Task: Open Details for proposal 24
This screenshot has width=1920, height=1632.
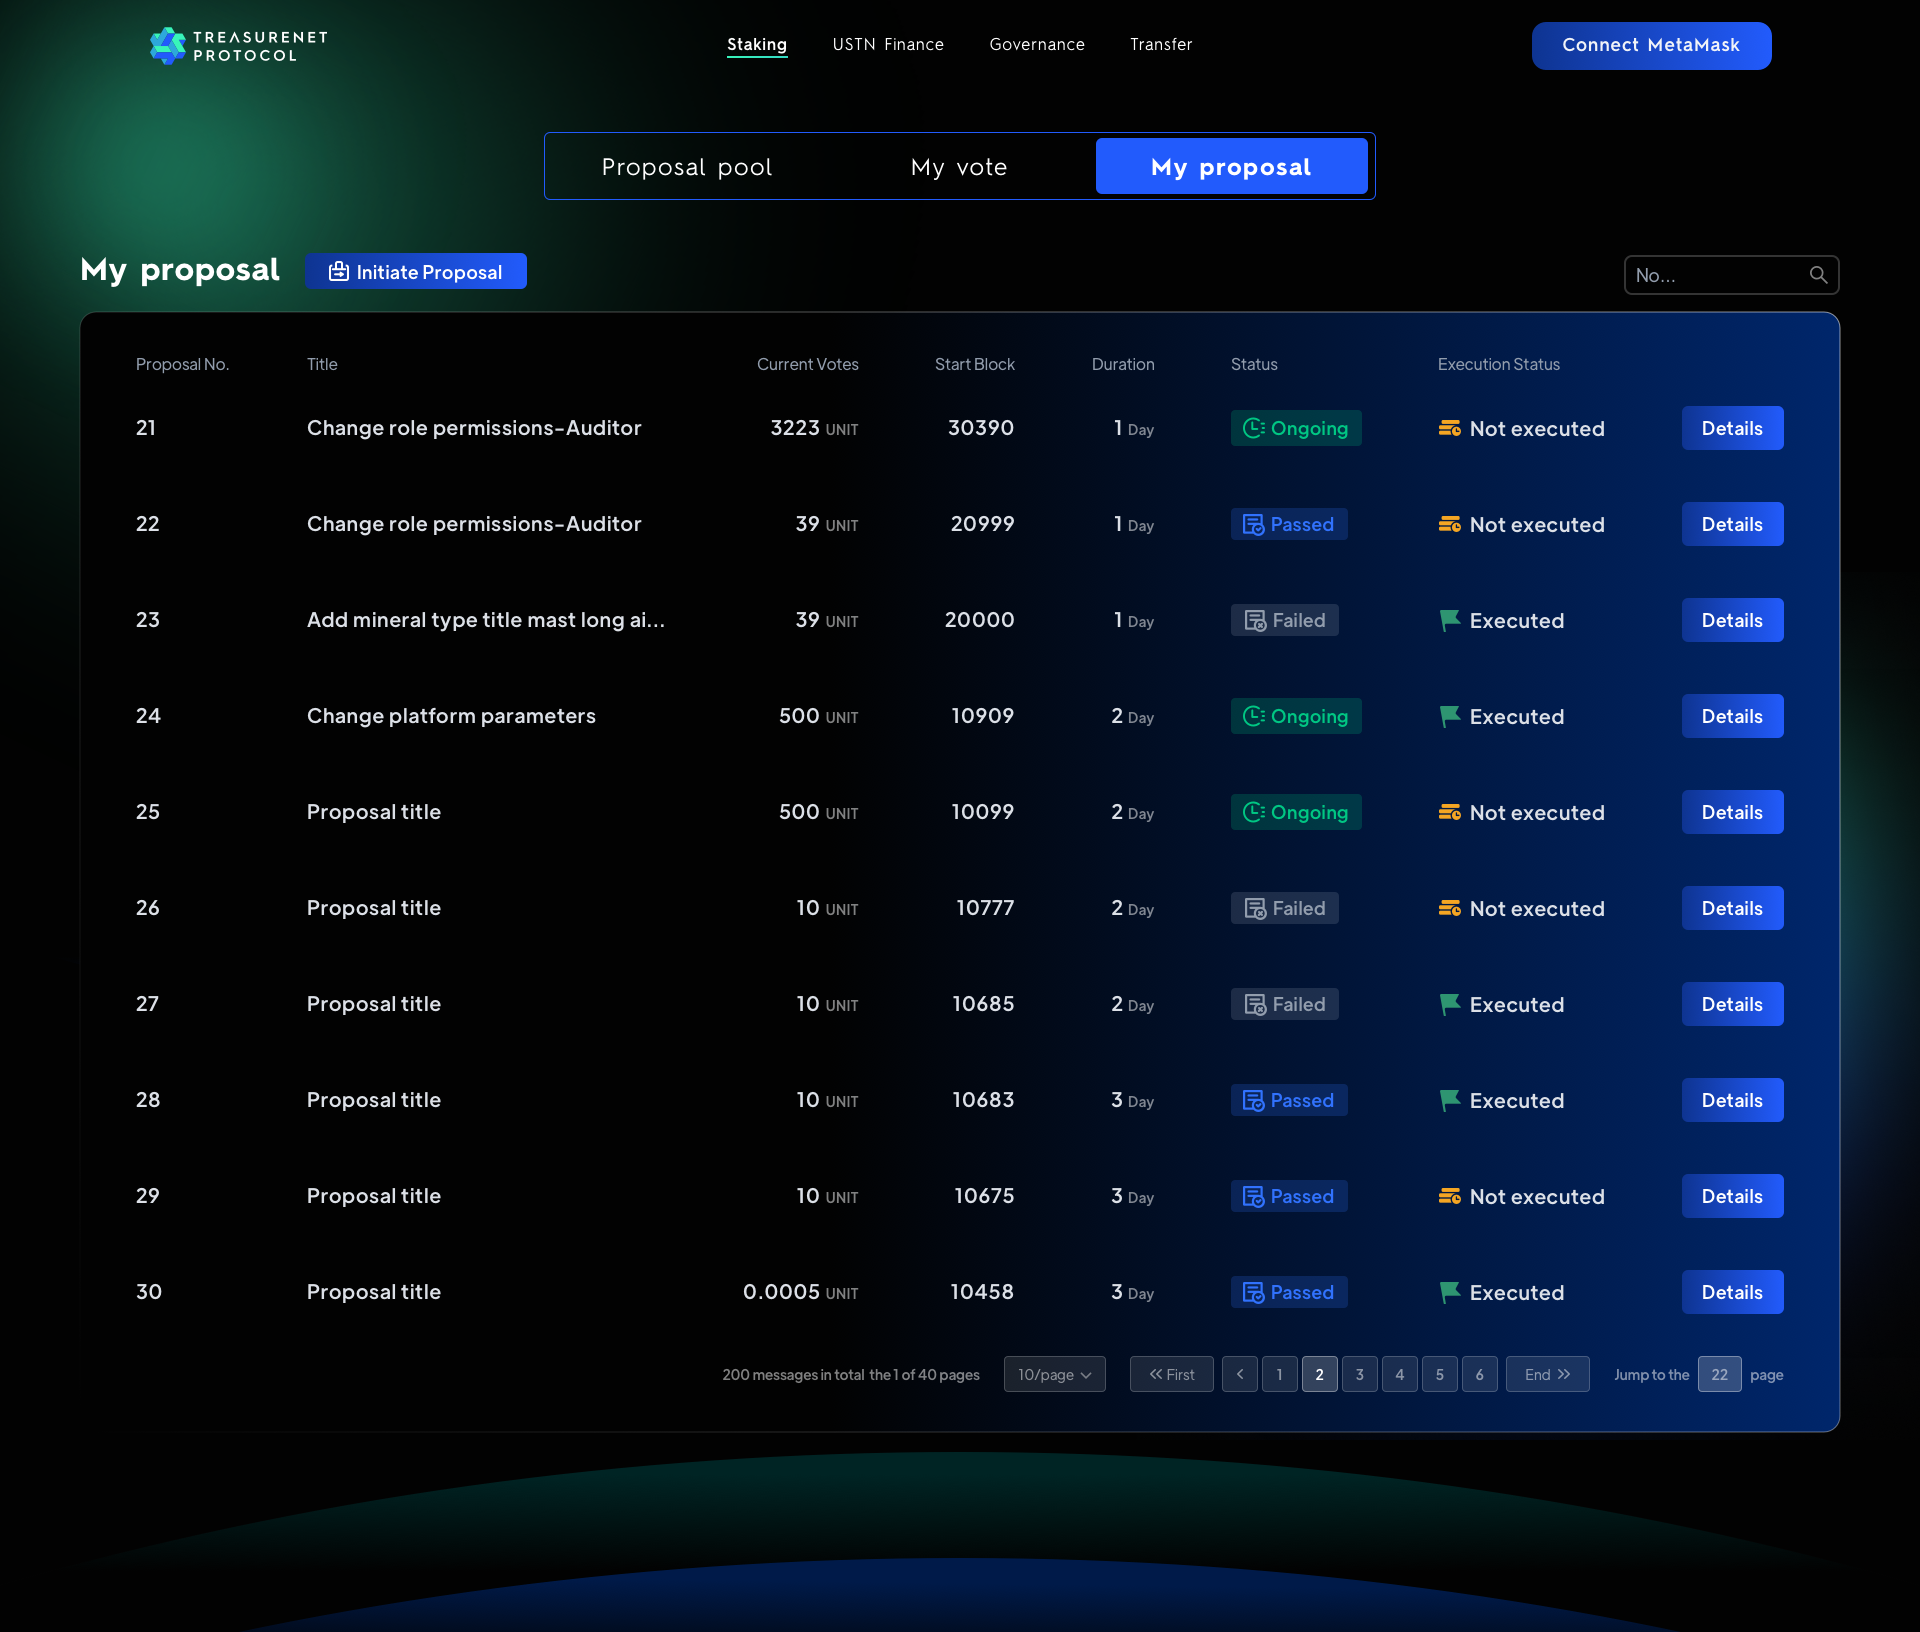Action: pyautogui.click(x=1733, y=716)
